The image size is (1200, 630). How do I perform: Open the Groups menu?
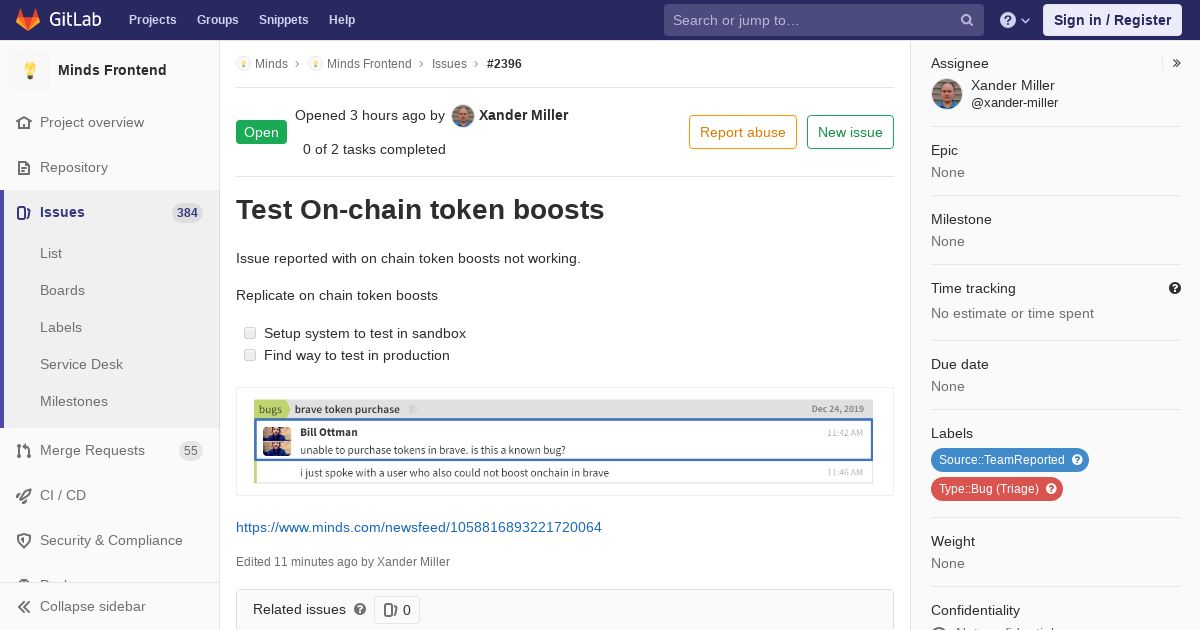[x=218, y=20]
